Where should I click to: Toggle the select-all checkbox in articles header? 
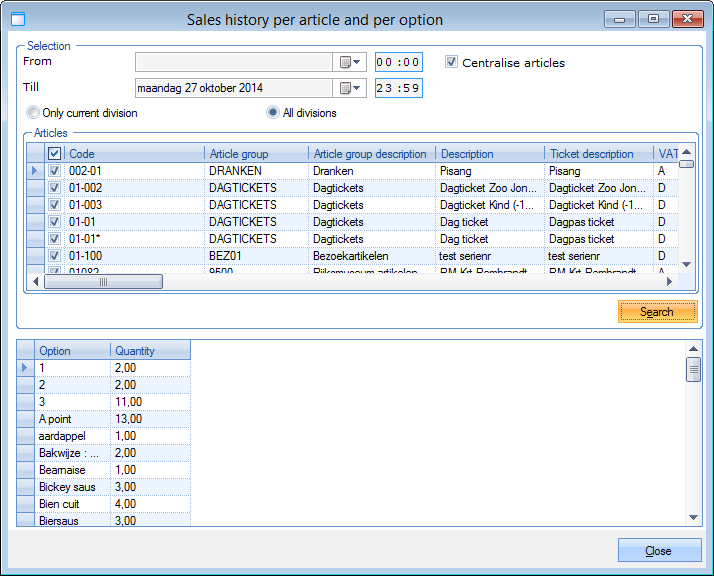click(55, 154)
